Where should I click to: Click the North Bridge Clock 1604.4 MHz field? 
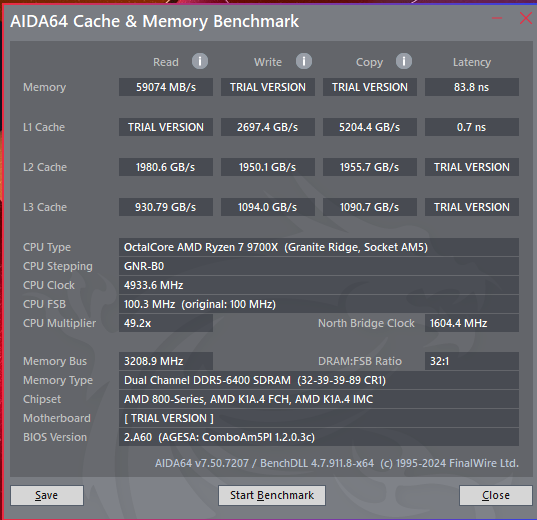tap(472, 323)
